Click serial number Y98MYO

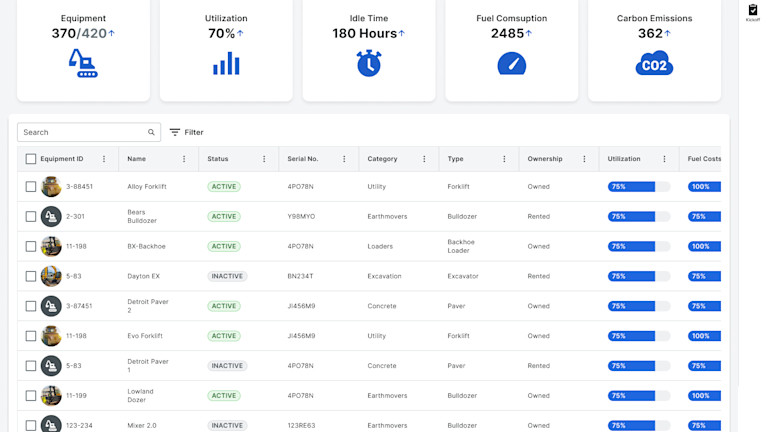click(301, 216)
